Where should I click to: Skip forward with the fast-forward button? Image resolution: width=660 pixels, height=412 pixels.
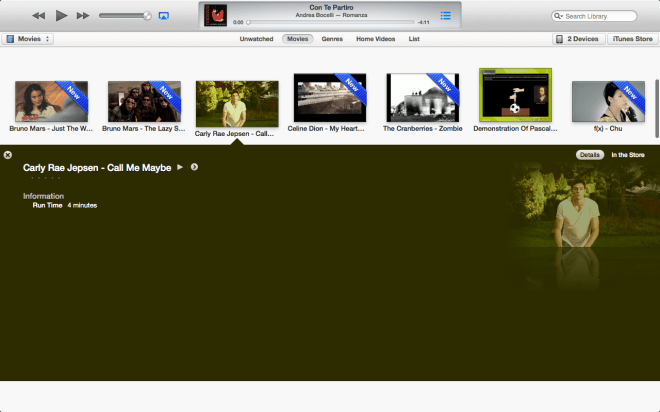click(83, 16)
